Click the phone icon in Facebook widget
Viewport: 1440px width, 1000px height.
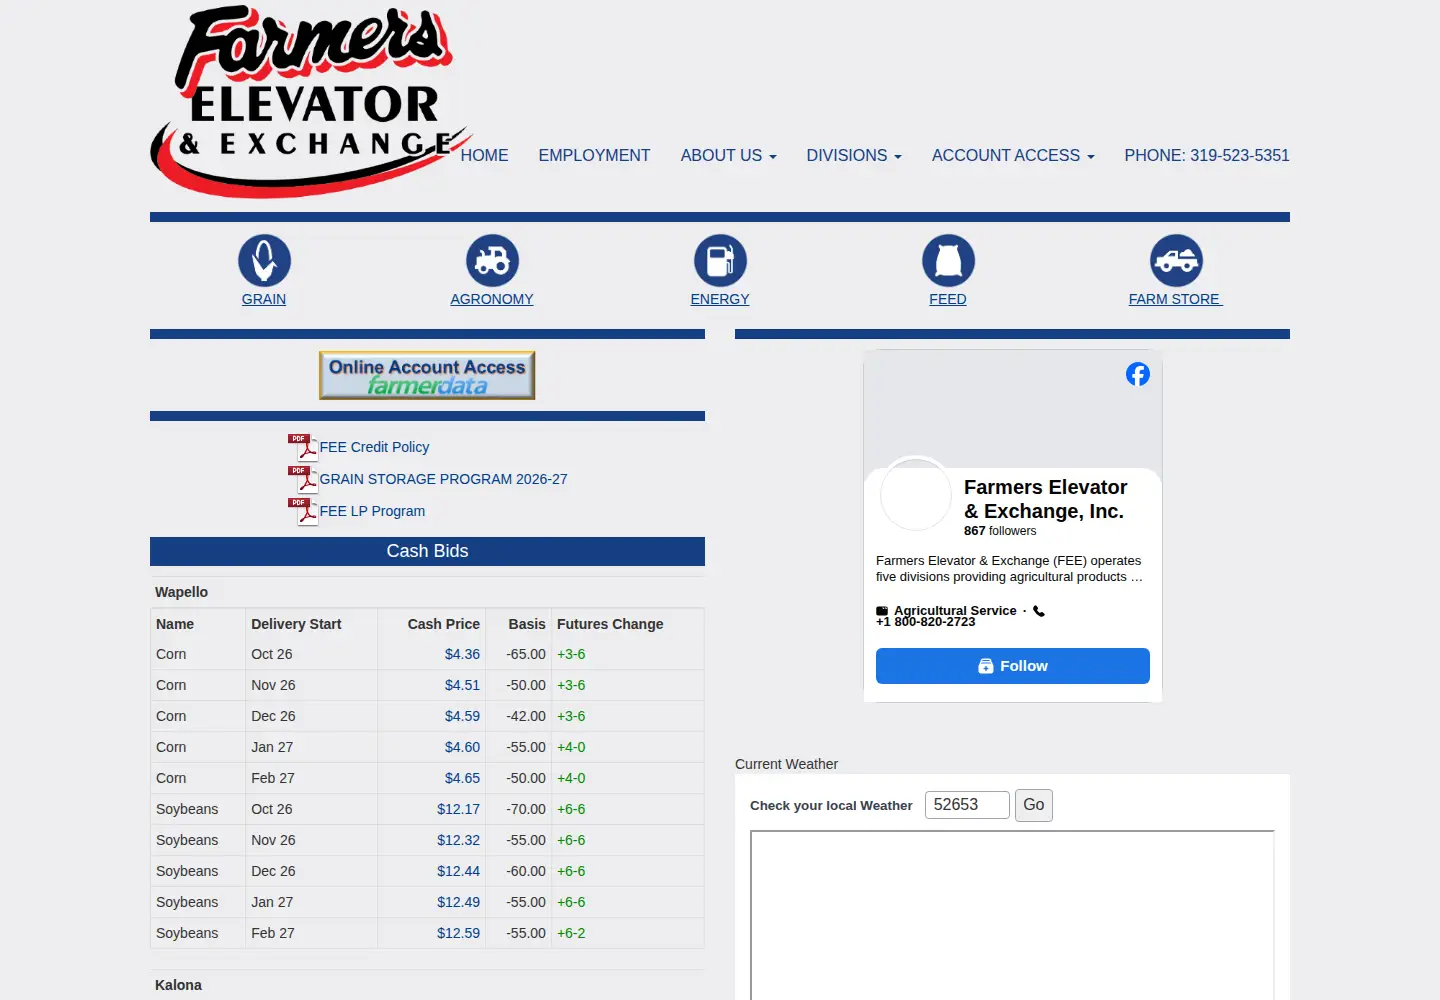1039,611
